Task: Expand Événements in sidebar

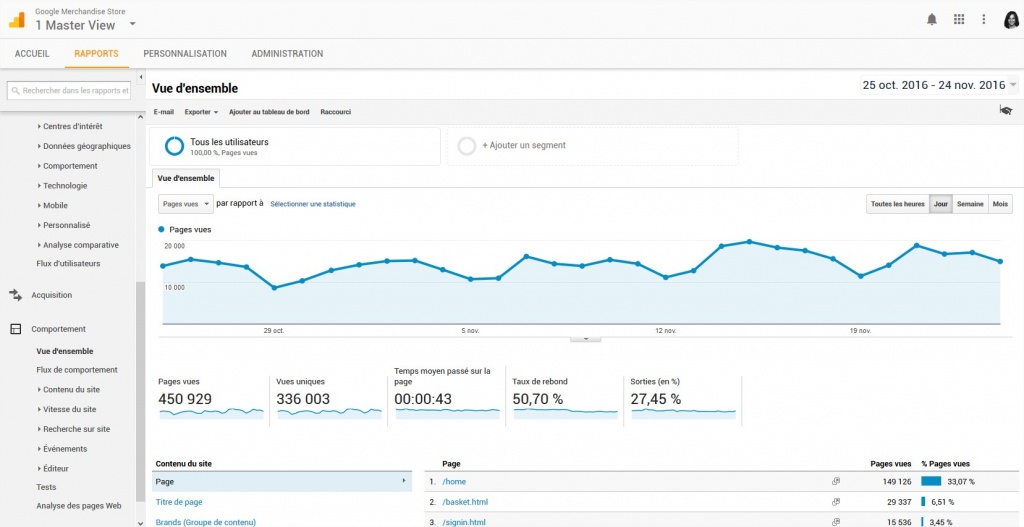Action: point(63,449)
